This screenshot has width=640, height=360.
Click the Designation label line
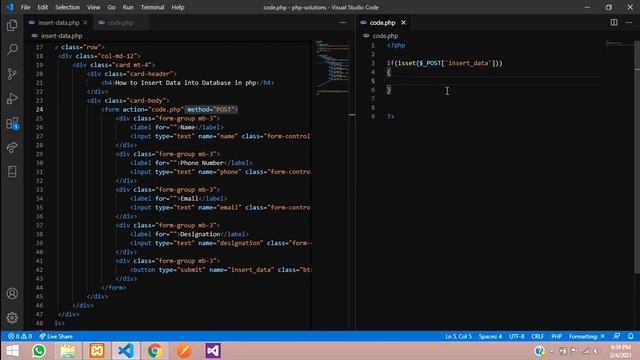(x=189, y=234)
